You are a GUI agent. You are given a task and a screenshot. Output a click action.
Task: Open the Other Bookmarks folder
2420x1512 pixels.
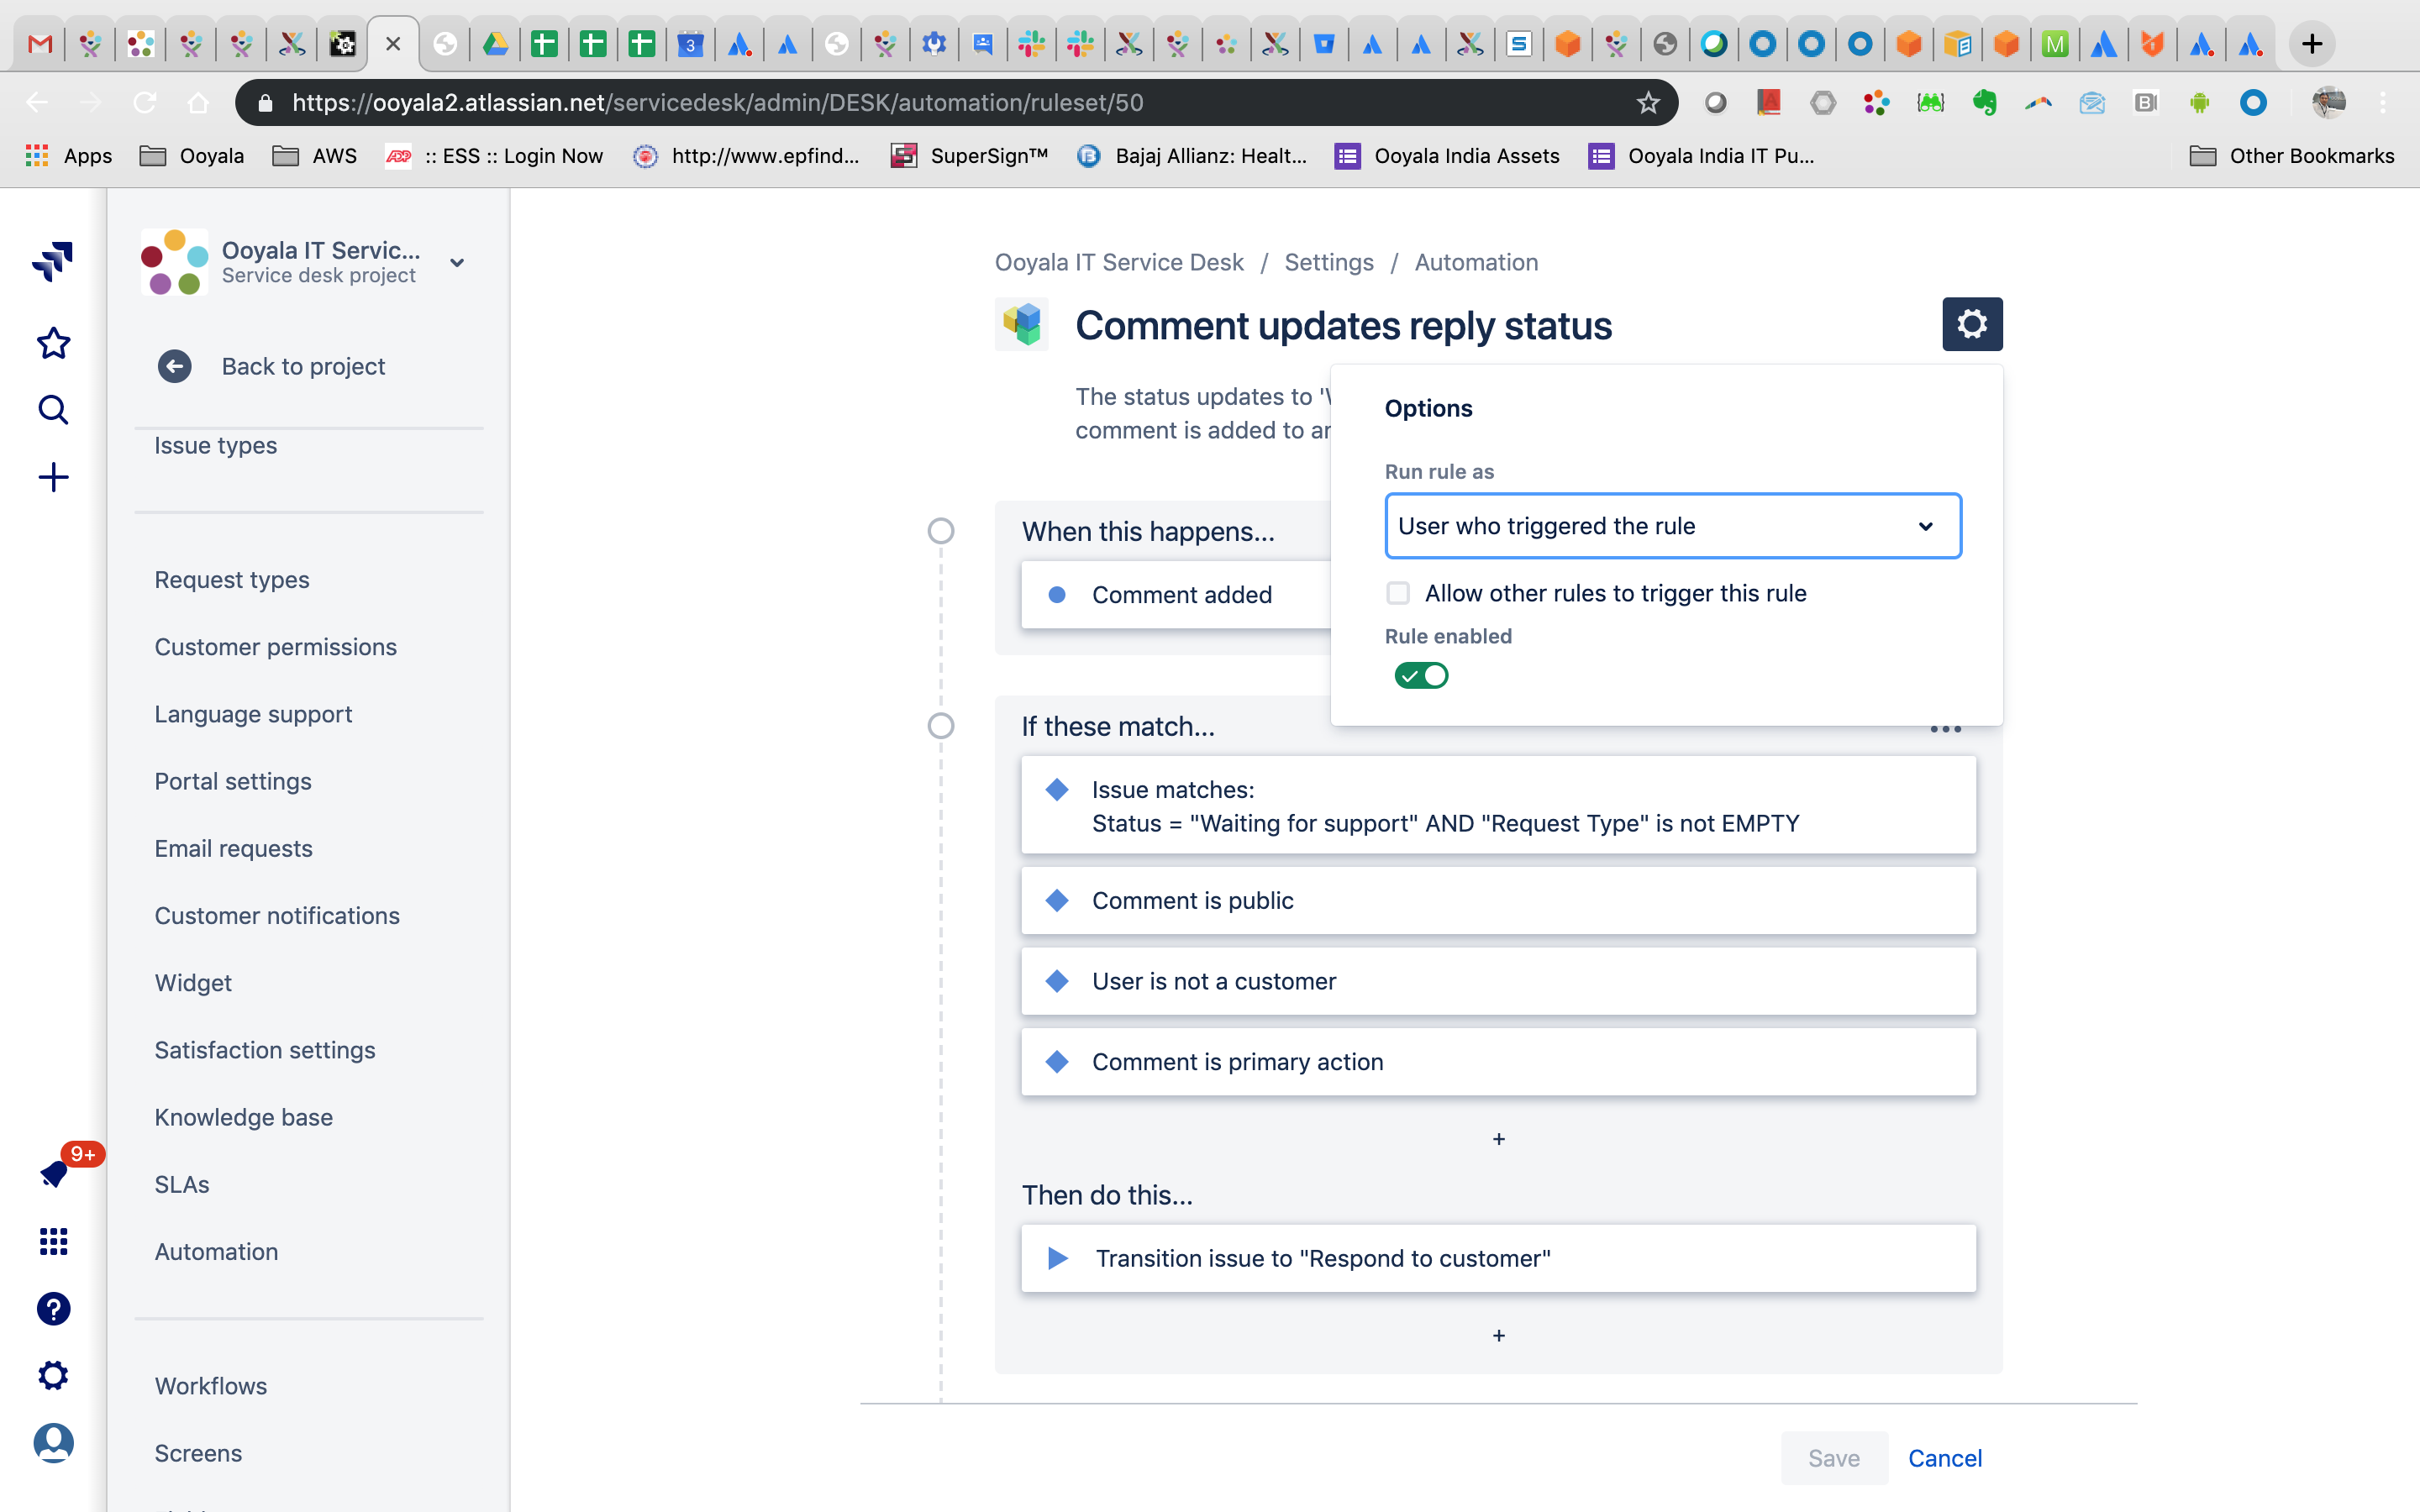coord(2291,156)
